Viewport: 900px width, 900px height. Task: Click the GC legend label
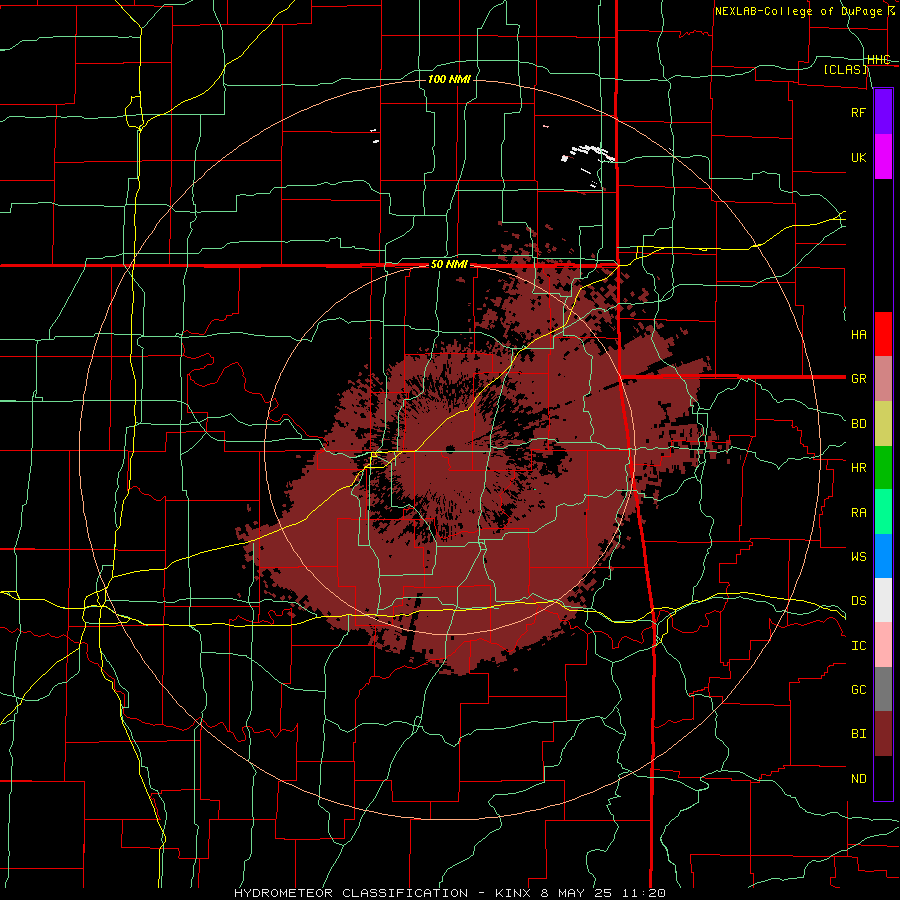(858, 689)
